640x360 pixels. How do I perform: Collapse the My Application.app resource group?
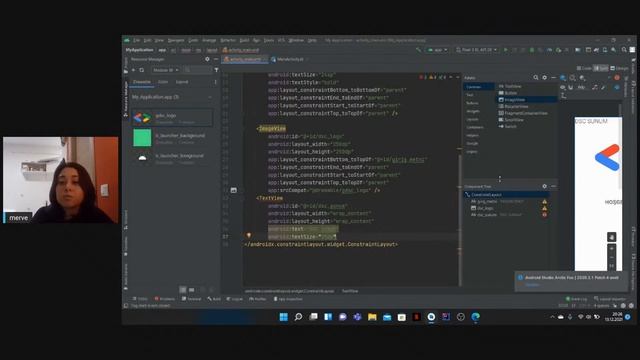(x=210, y=97)
